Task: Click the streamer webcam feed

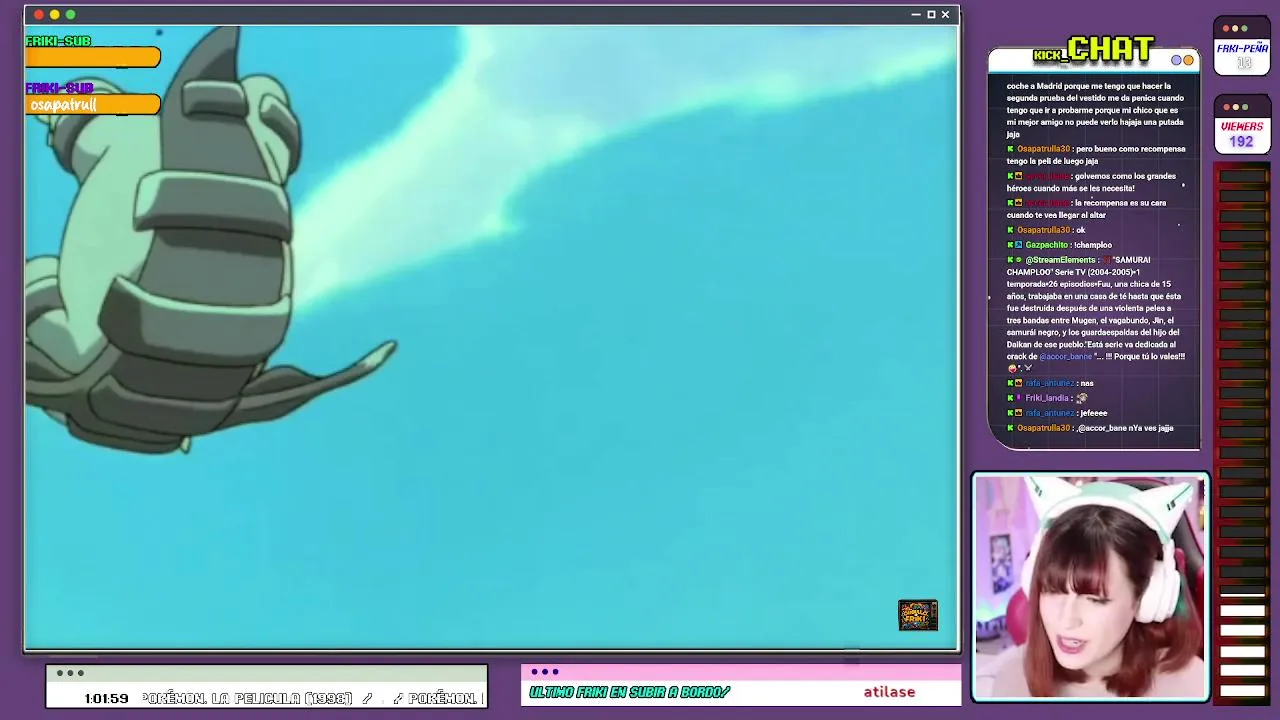Action: [x=1091, y=587]
